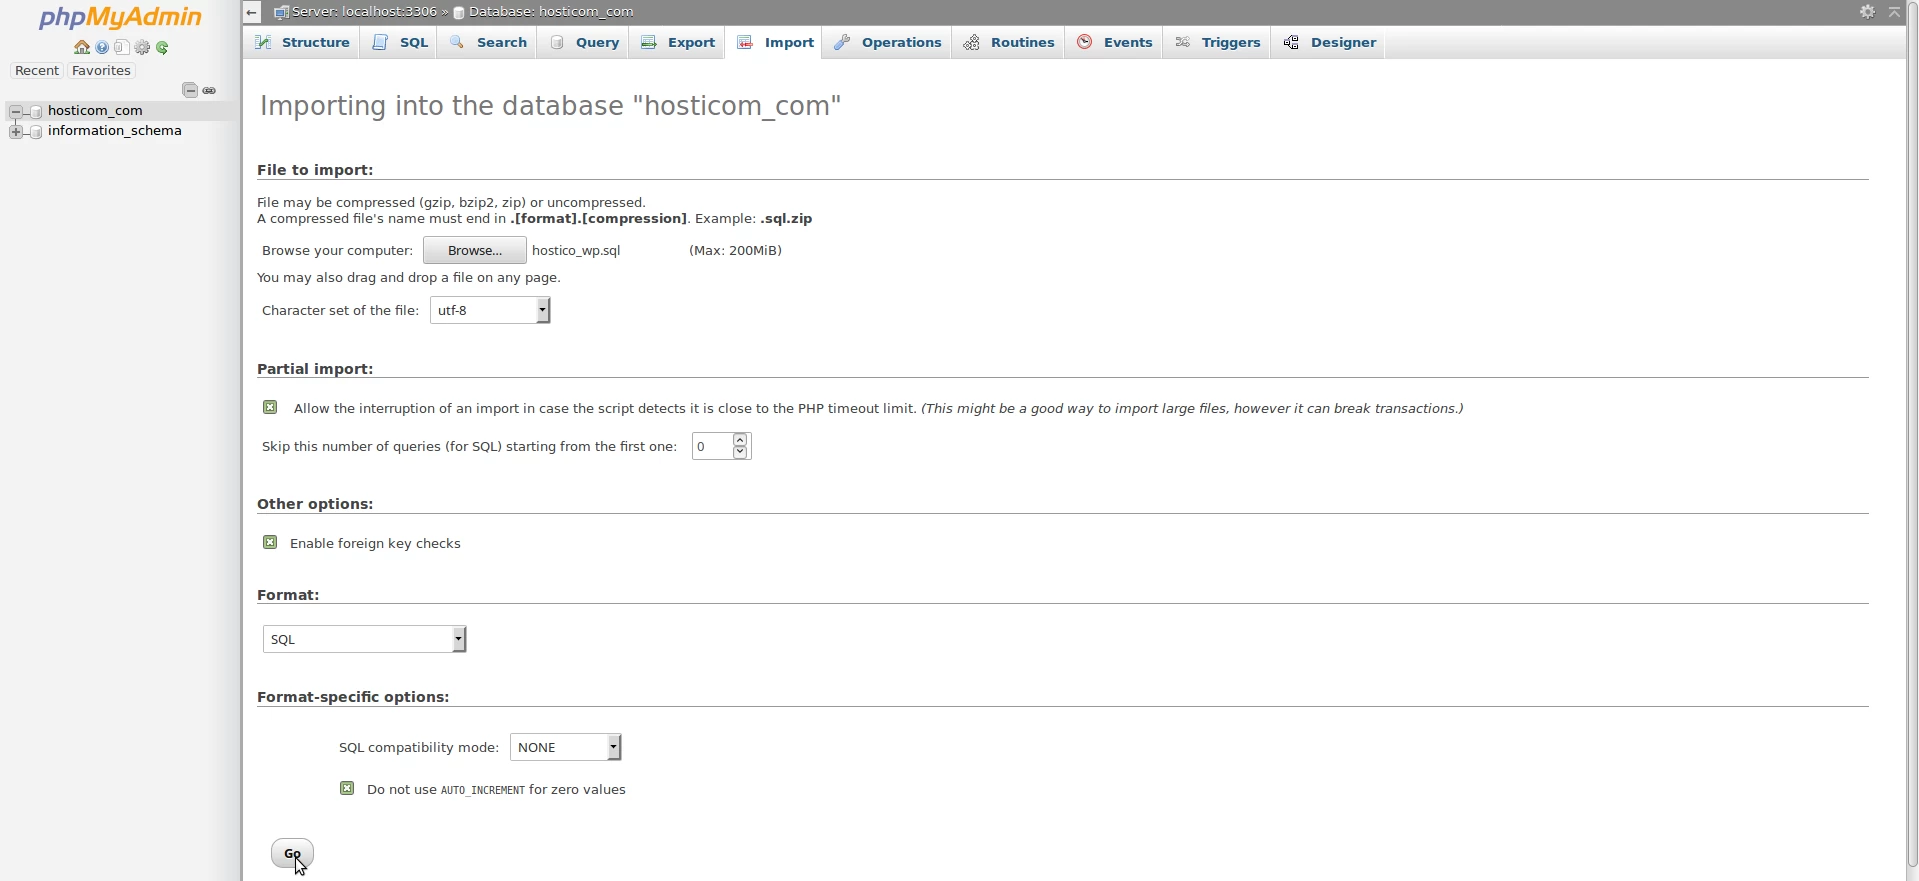This screenshot has height=881, width=1919.
Task: Open page settings gear in top-right header
Action: click(x=1867, y=12)
